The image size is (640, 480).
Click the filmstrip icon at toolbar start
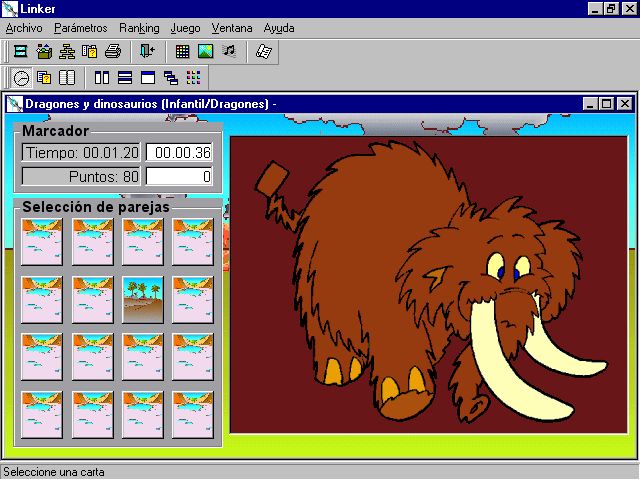coord(20,51)
